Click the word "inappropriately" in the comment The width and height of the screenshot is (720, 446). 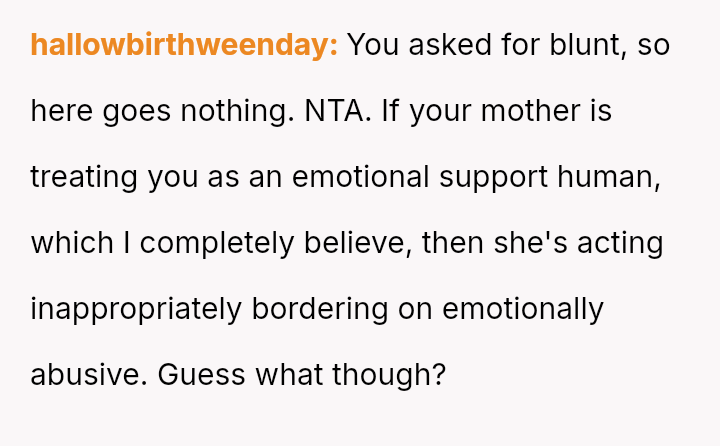point(136,309)
